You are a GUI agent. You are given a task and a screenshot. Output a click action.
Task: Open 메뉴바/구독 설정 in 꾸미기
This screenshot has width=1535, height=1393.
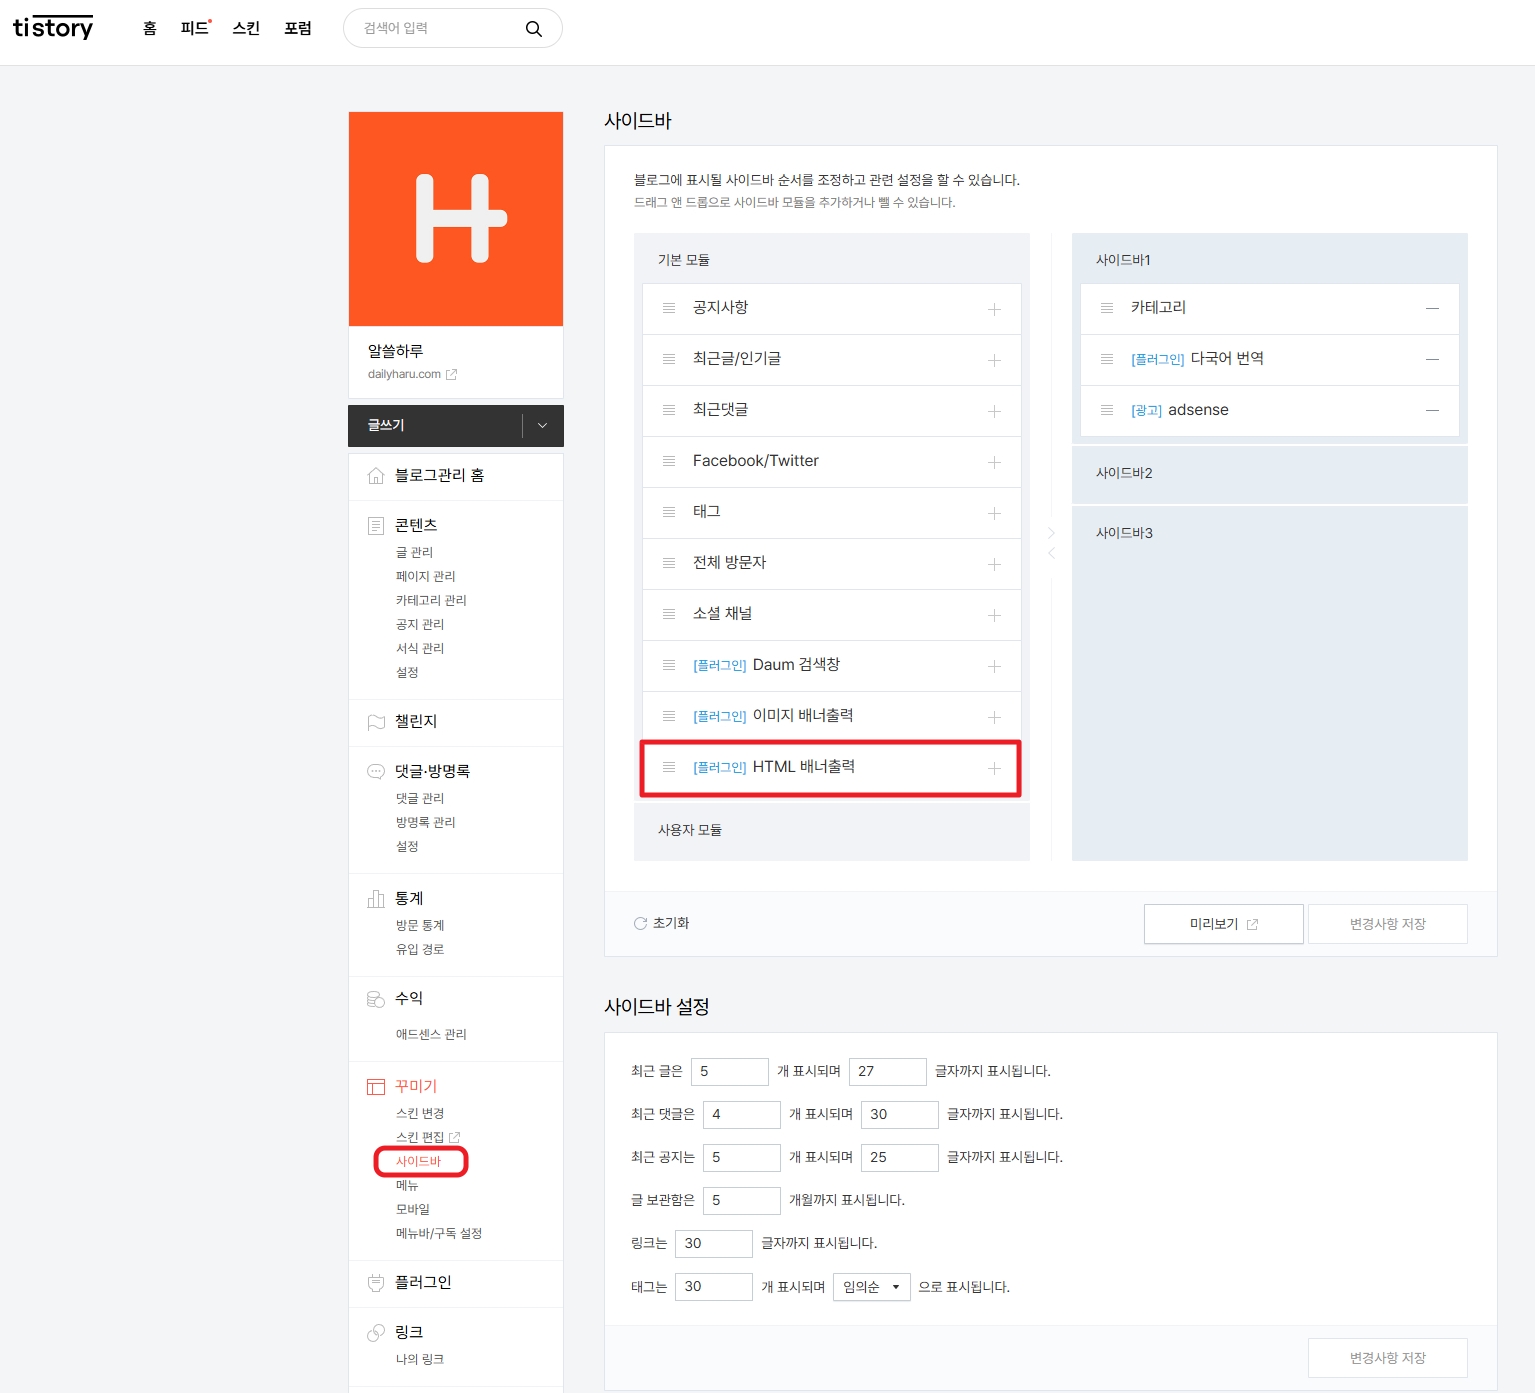coord(439,1234)
